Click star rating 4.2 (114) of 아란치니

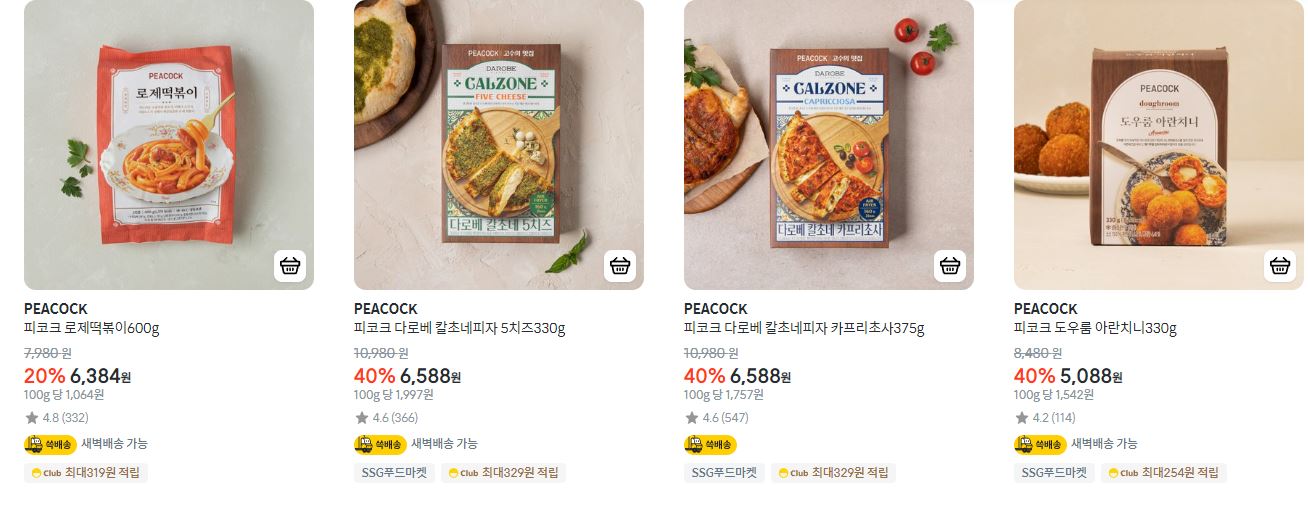pos(1045,418)
